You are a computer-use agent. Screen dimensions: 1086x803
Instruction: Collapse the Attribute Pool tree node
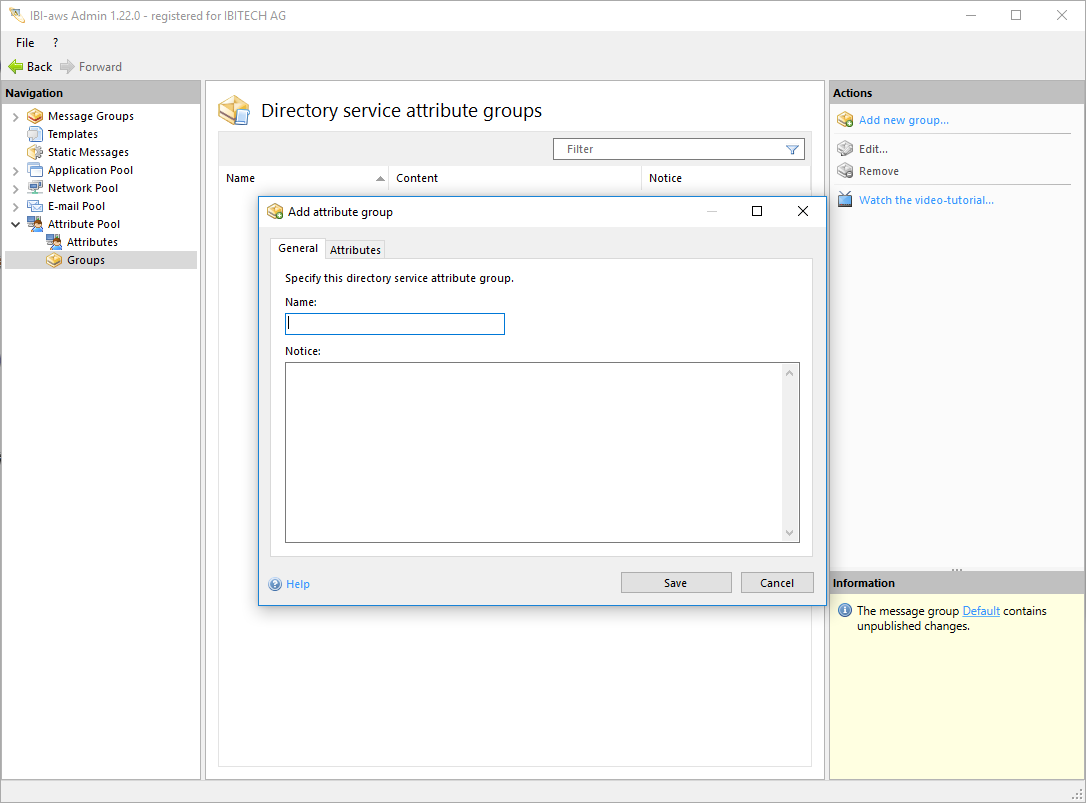(15, 224)
